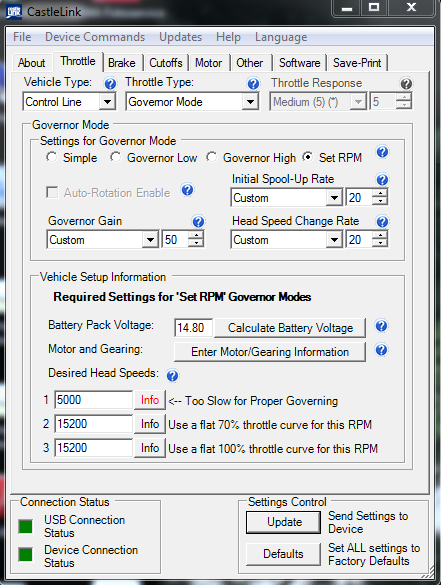Click the first Desired Head Speed field
The image size is (441, 585).
point(93,400)
